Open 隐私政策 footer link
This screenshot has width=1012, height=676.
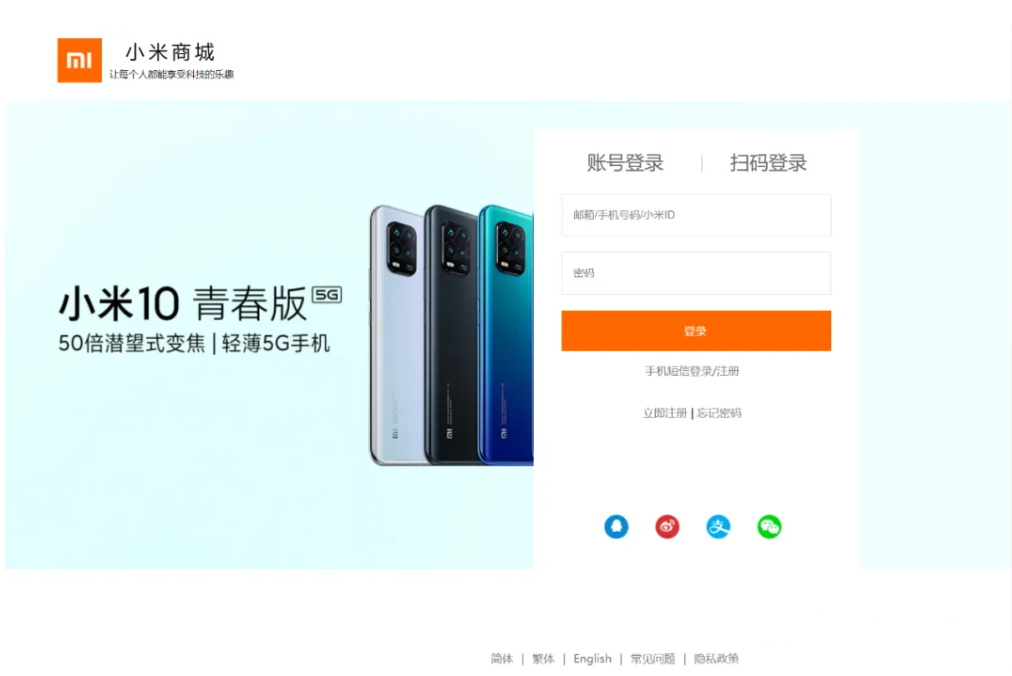tap(716, 659)
